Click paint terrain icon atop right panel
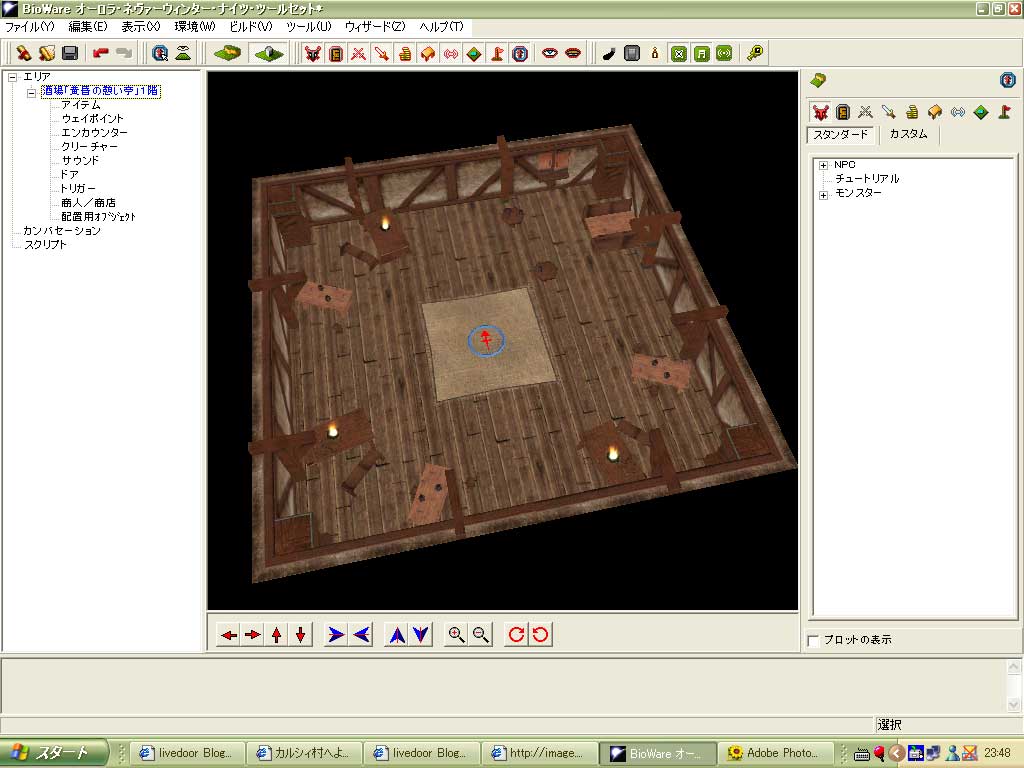Image resolution: width=1024 pixels, height=768 pixels. tap(818, 80)
